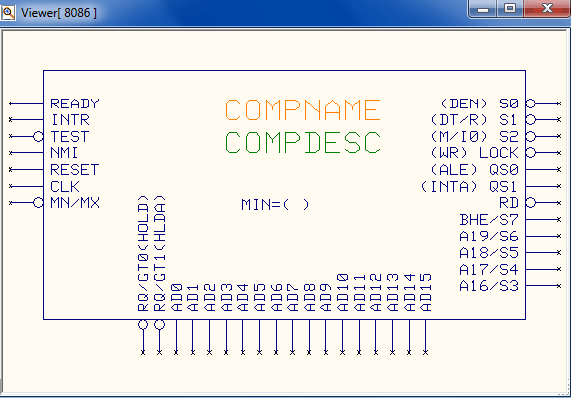Click the A16/S3 pin label

[x=489, y=286]
